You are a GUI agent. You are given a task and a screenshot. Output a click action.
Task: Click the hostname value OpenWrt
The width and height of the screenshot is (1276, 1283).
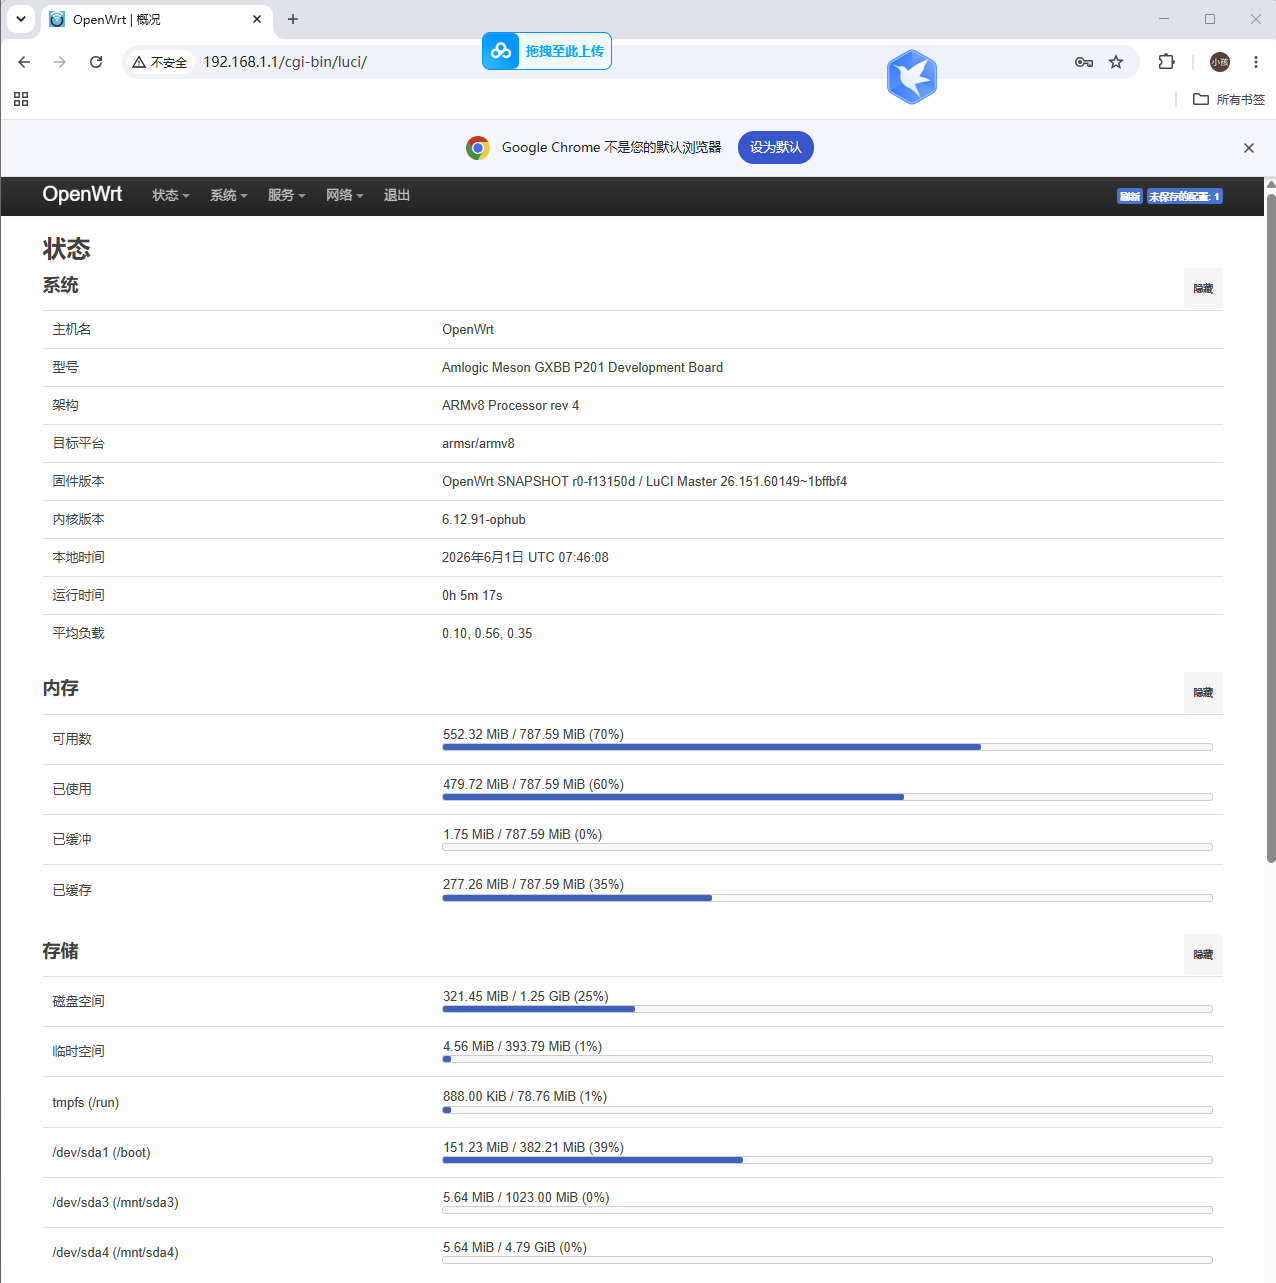468,330
